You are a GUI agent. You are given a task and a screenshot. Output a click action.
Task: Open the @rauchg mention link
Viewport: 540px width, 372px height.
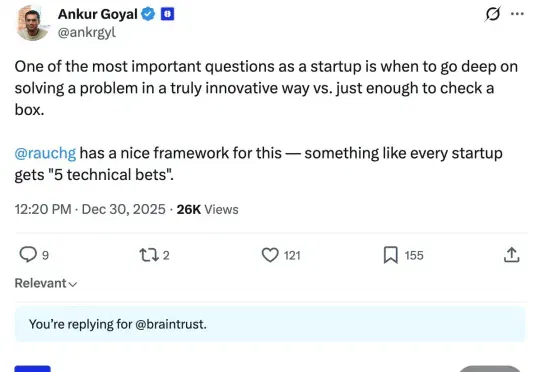45,153
